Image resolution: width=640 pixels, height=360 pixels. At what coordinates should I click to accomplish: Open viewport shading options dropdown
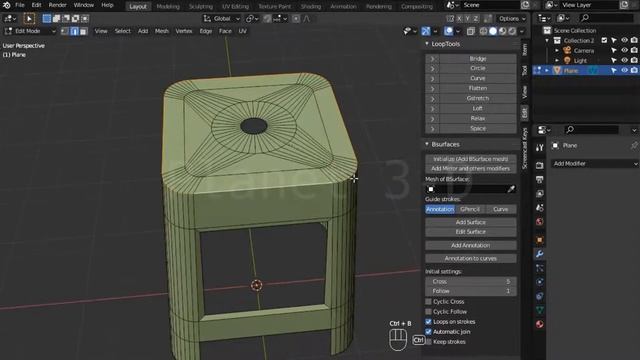522,31
